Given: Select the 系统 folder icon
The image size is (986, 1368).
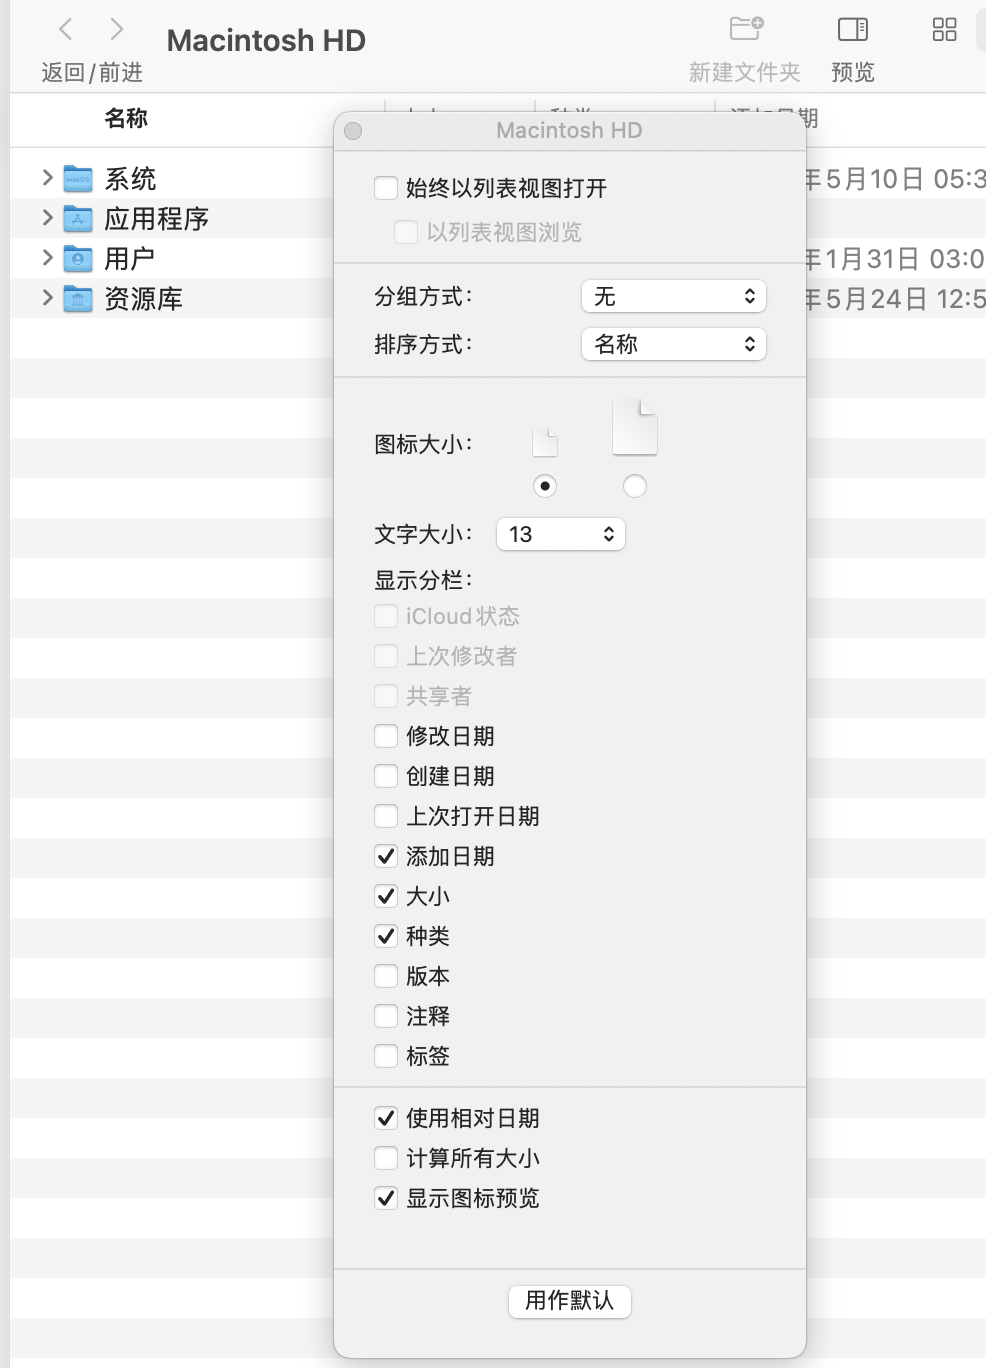Looking at the screenshot, I should coord(78,179).
